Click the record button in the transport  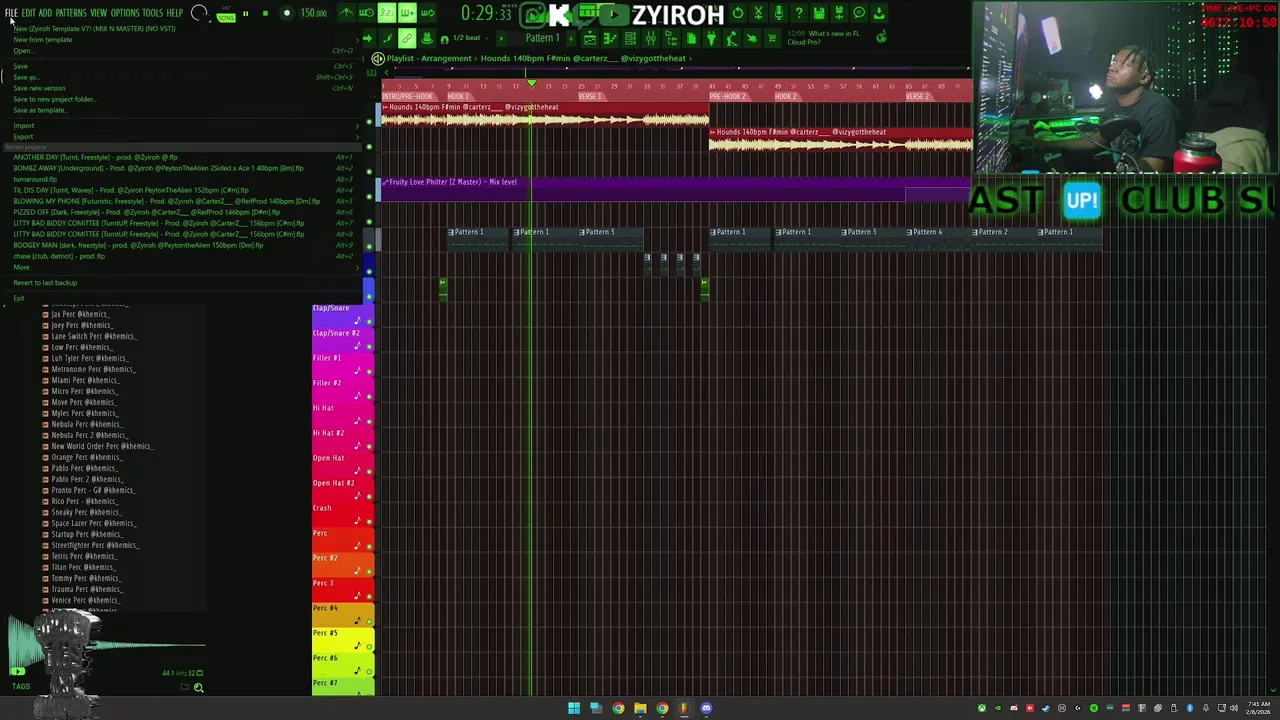(286, 13)
